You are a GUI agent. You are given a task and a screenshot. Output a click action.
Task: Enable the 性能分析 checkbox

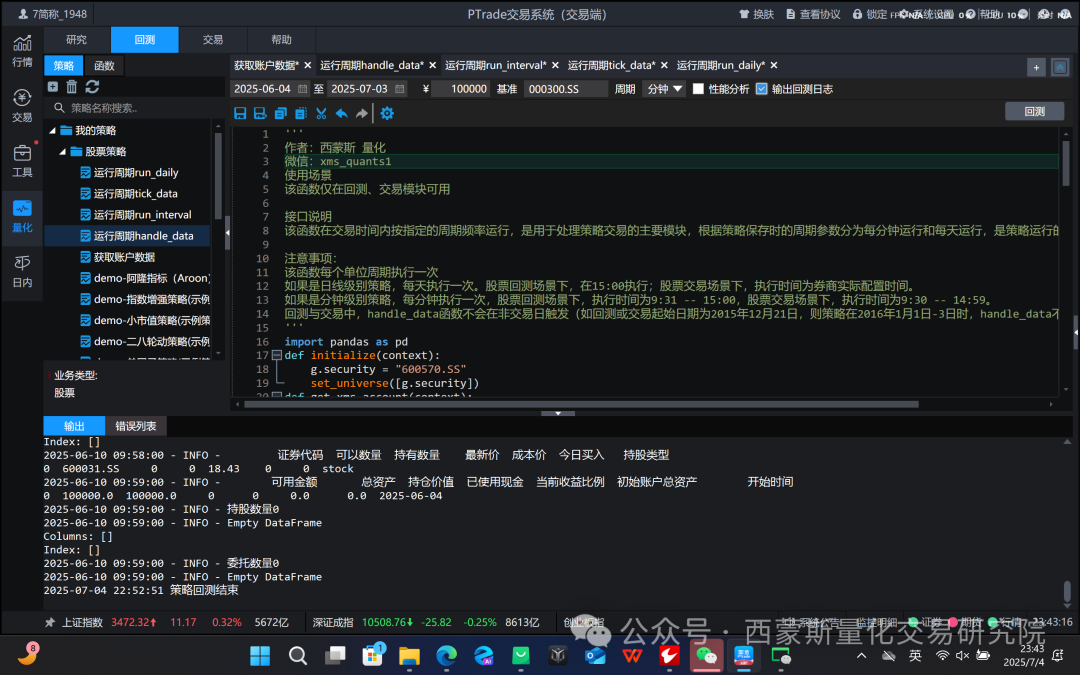[x=698, y=89]
